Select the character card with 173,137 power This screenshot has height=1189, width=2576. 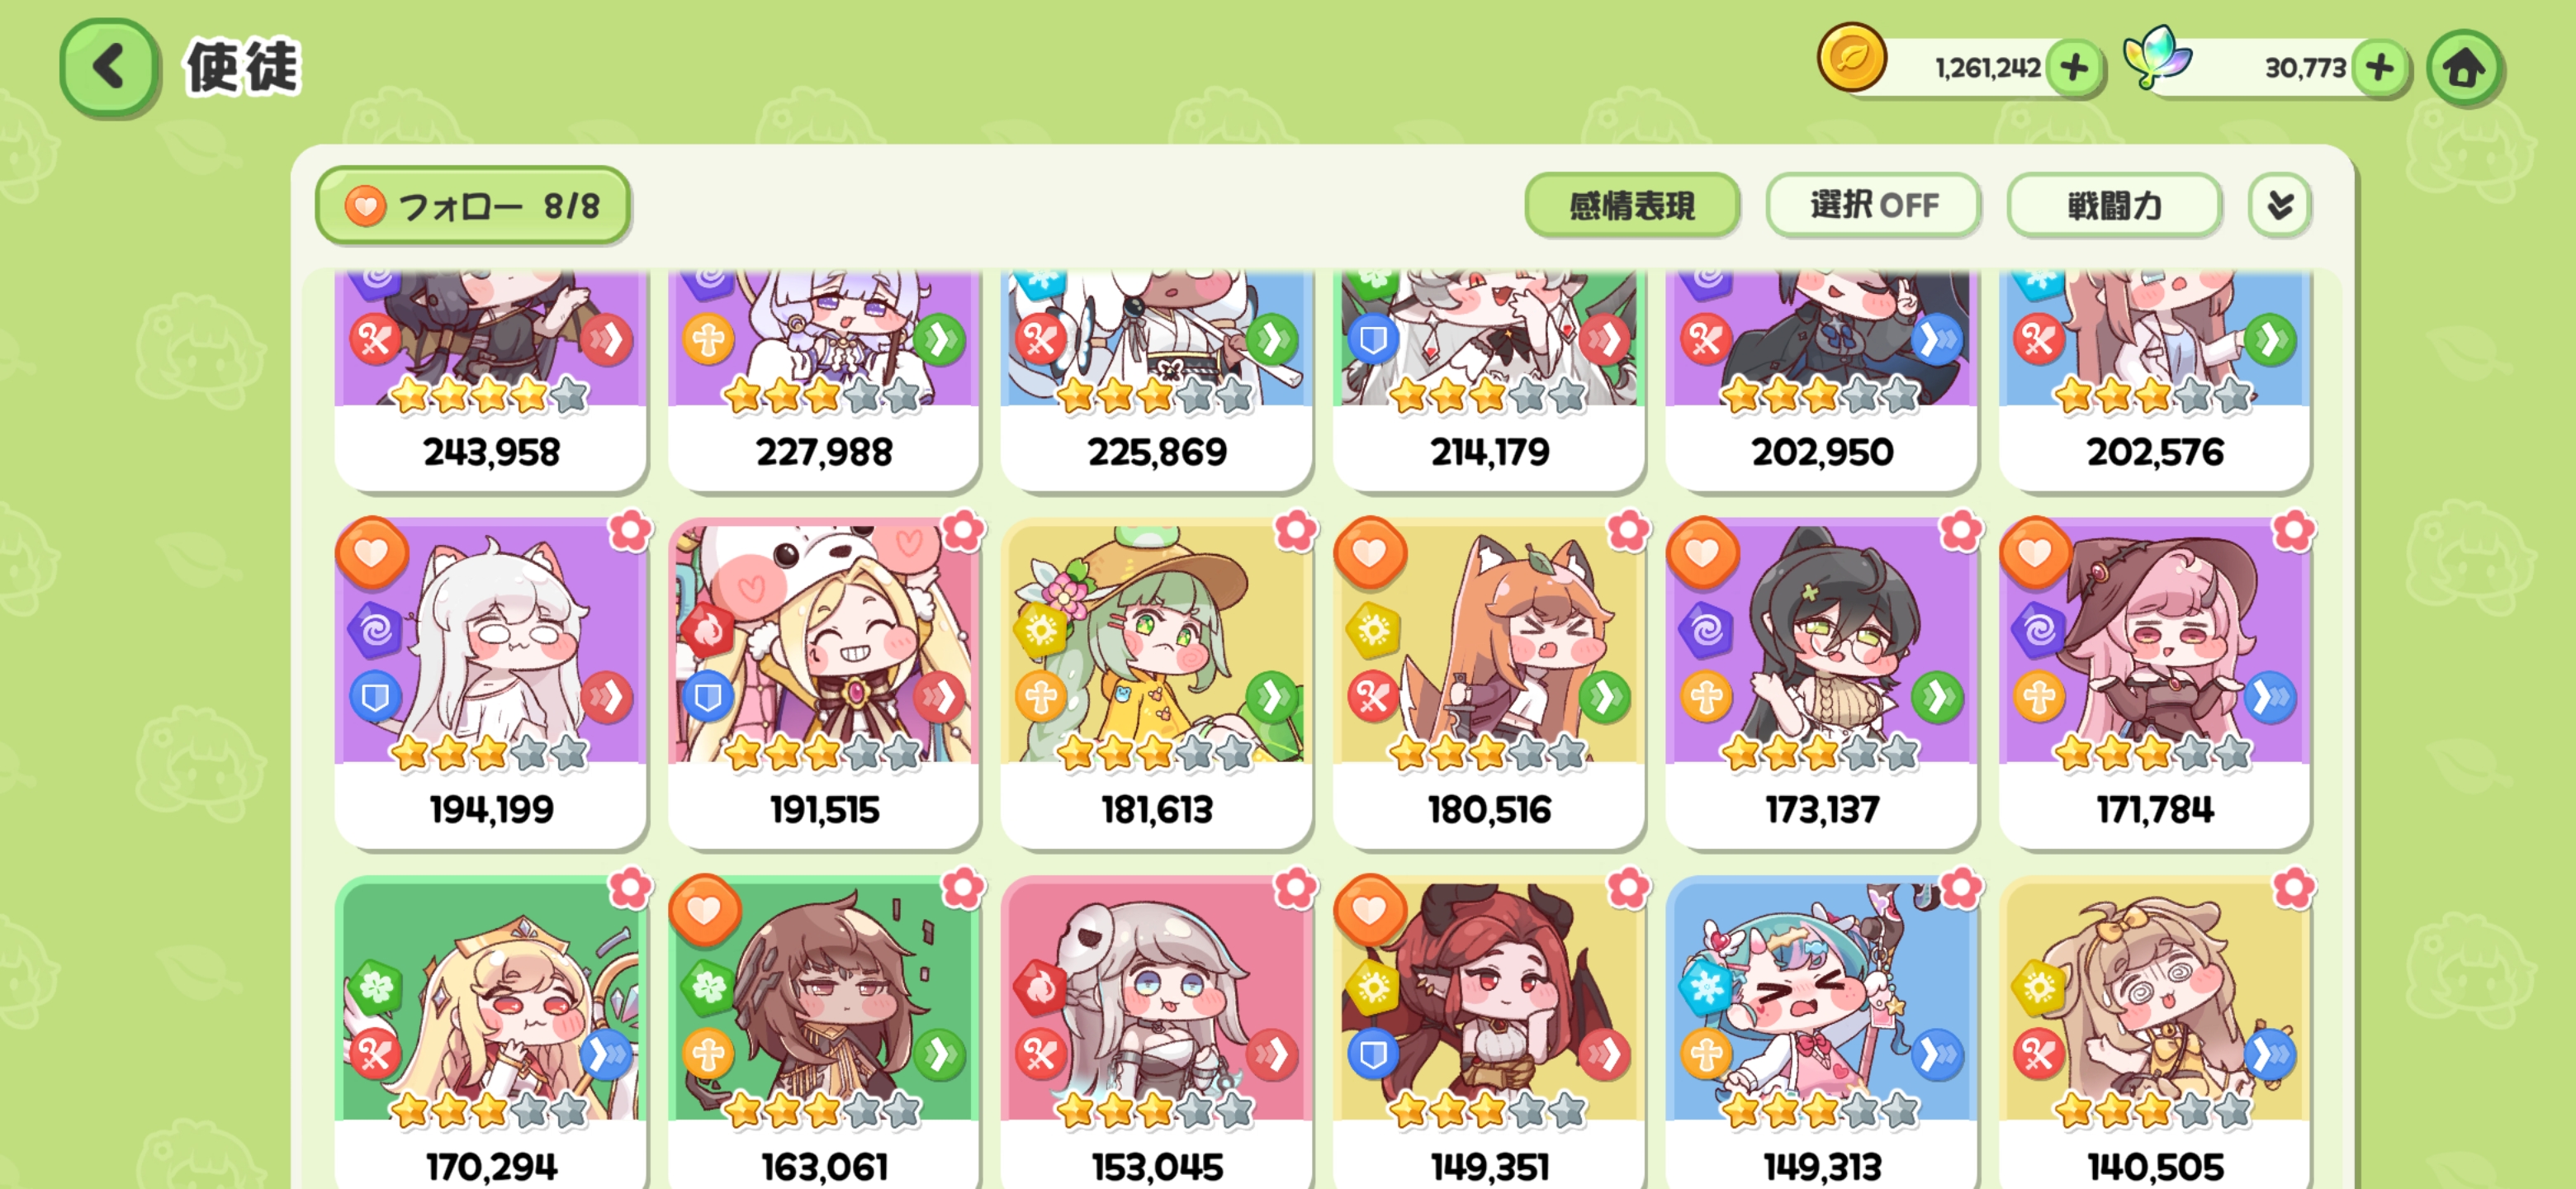pyautogui.click(x=1821, y=683)
